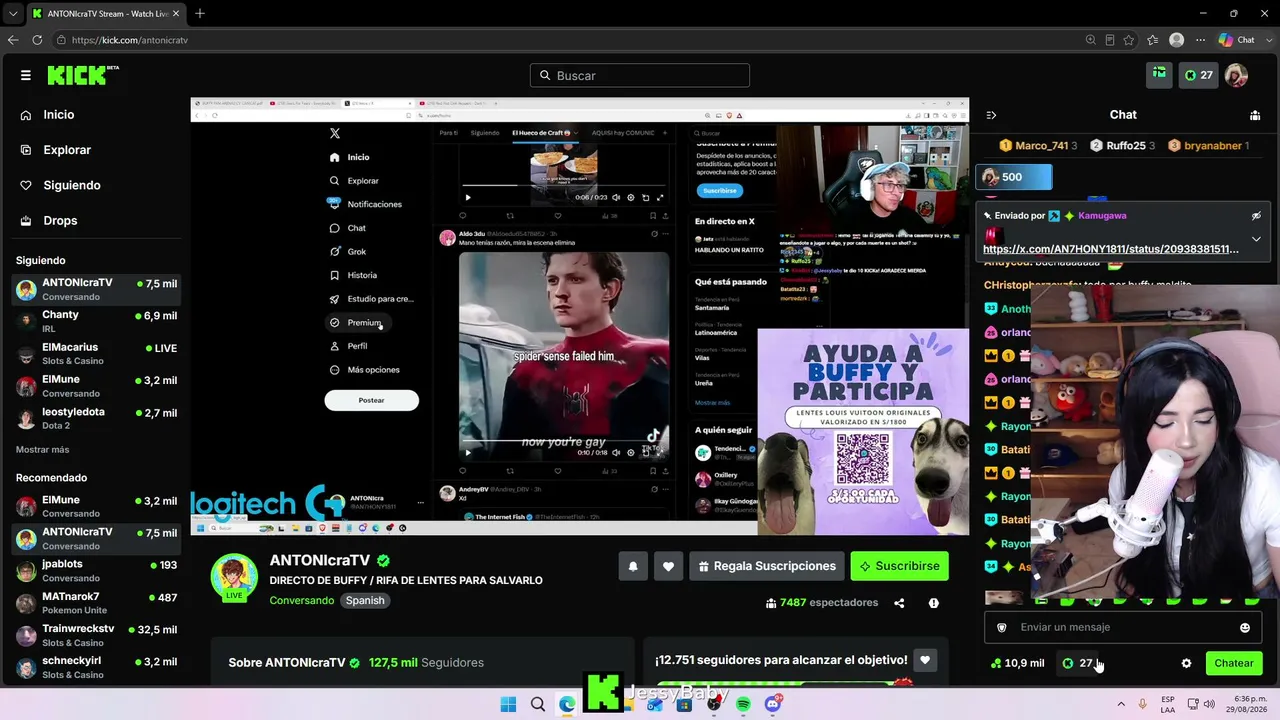Open chat settings gear icon

(x=1186, y=663)
